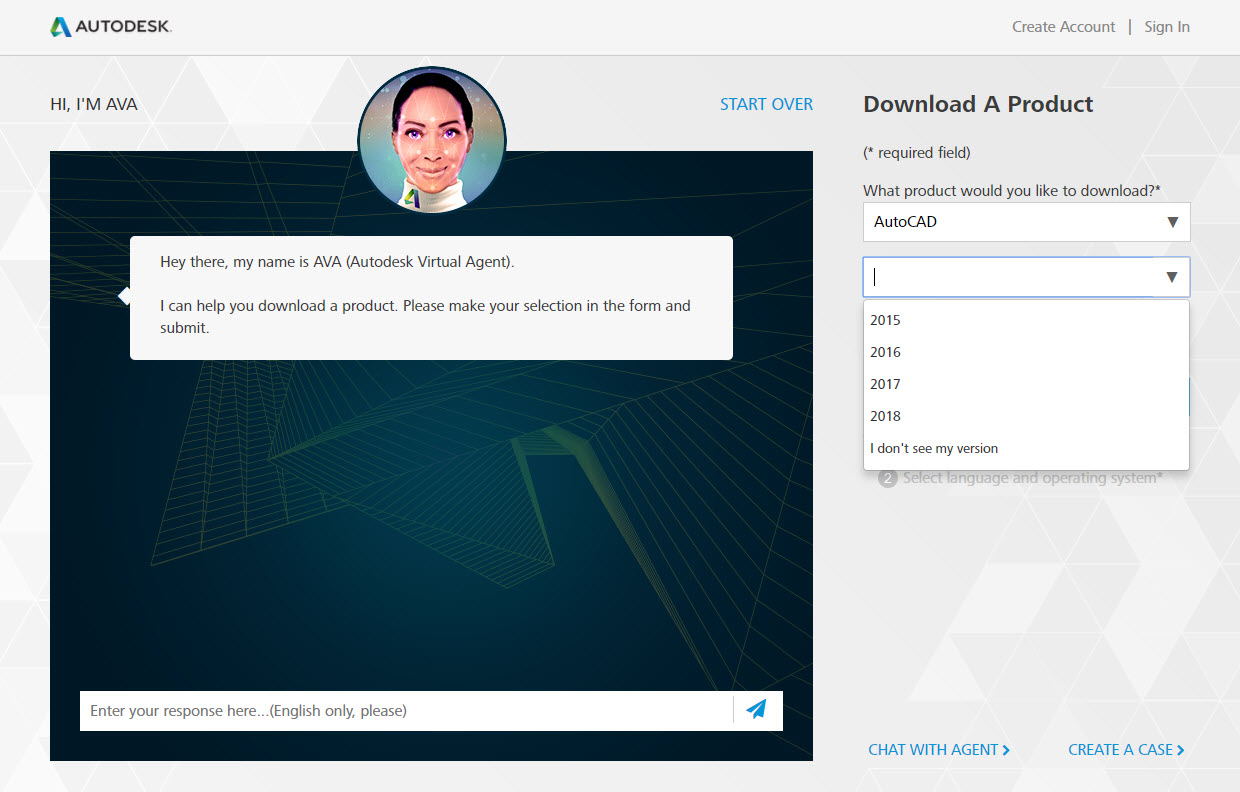Click the send message paper-plane icon

coord(757,710)
